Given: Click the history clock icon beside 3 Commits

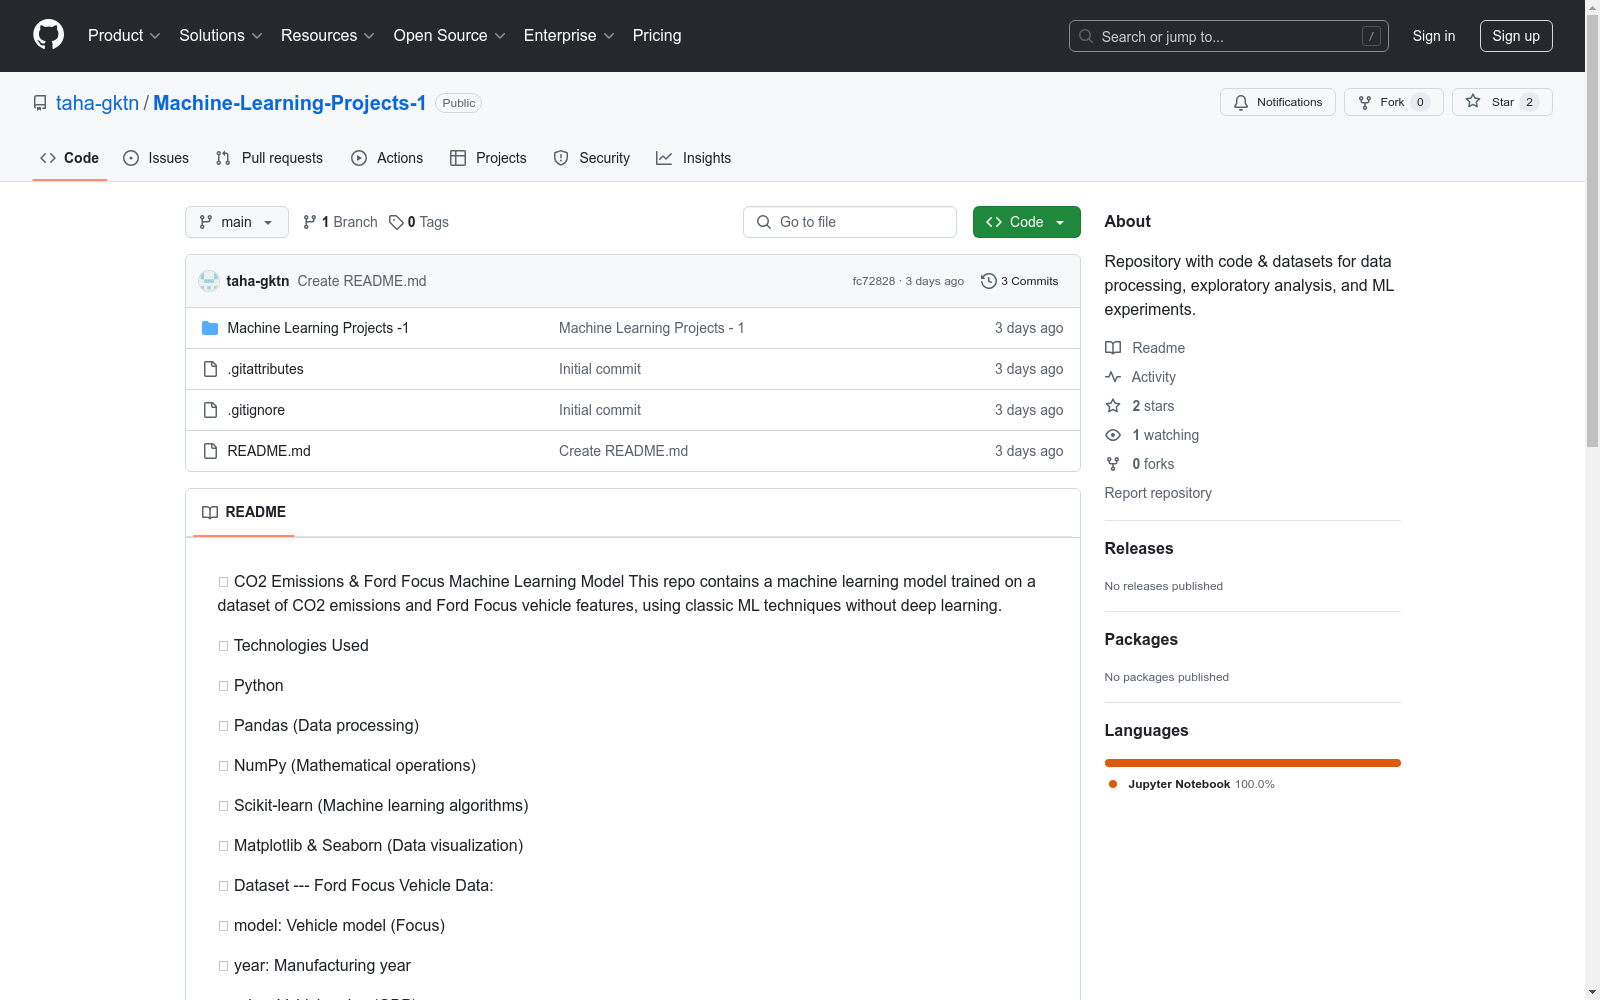Looking at the screenshot, I should (x=989, y=281).
